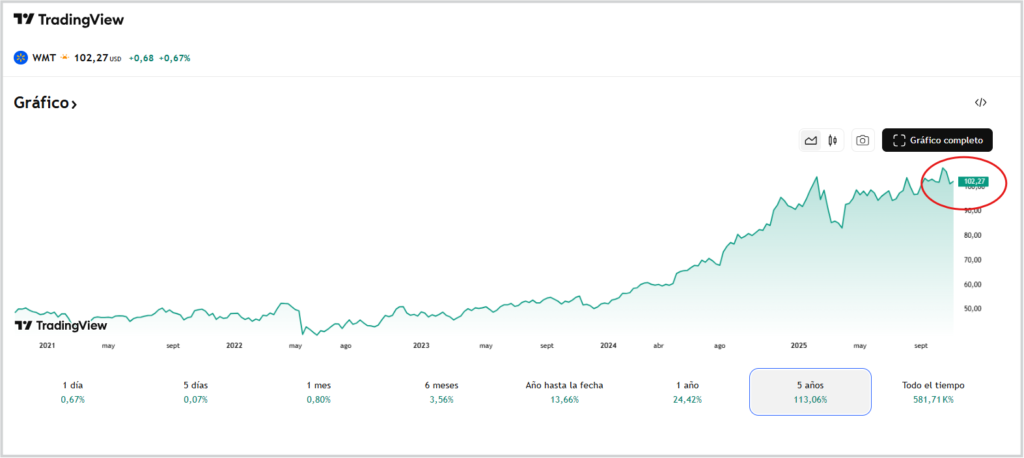
Task: Choose the 6 meses range
Action: tap(439, 391)
